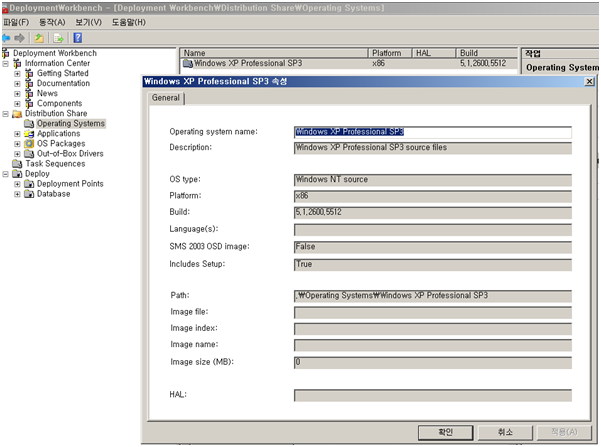Click the OS type field
This screenshot has height=447, width=601.
[433, 180]
